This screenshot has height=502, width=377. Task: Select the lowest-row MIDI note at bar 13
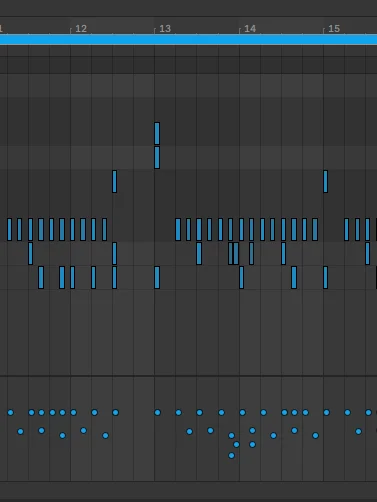tap(157, 277)
